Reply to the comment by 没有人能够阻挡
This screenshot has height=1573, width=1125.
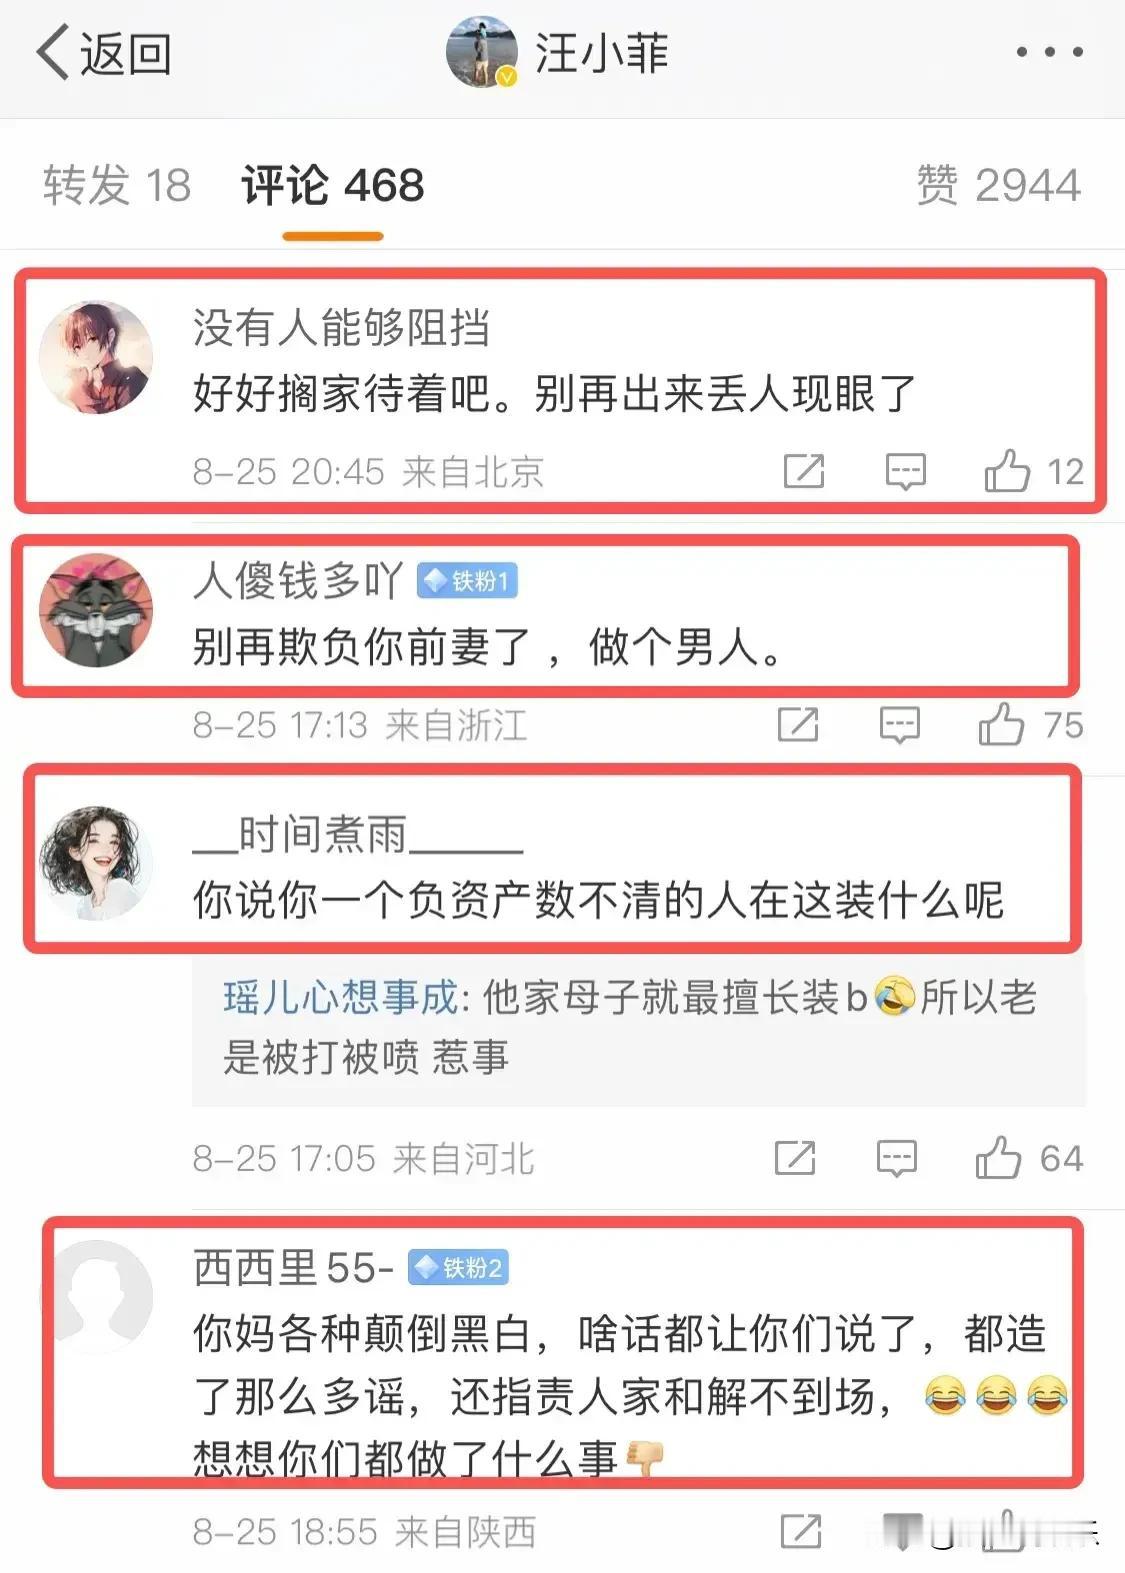coord(906,471)
